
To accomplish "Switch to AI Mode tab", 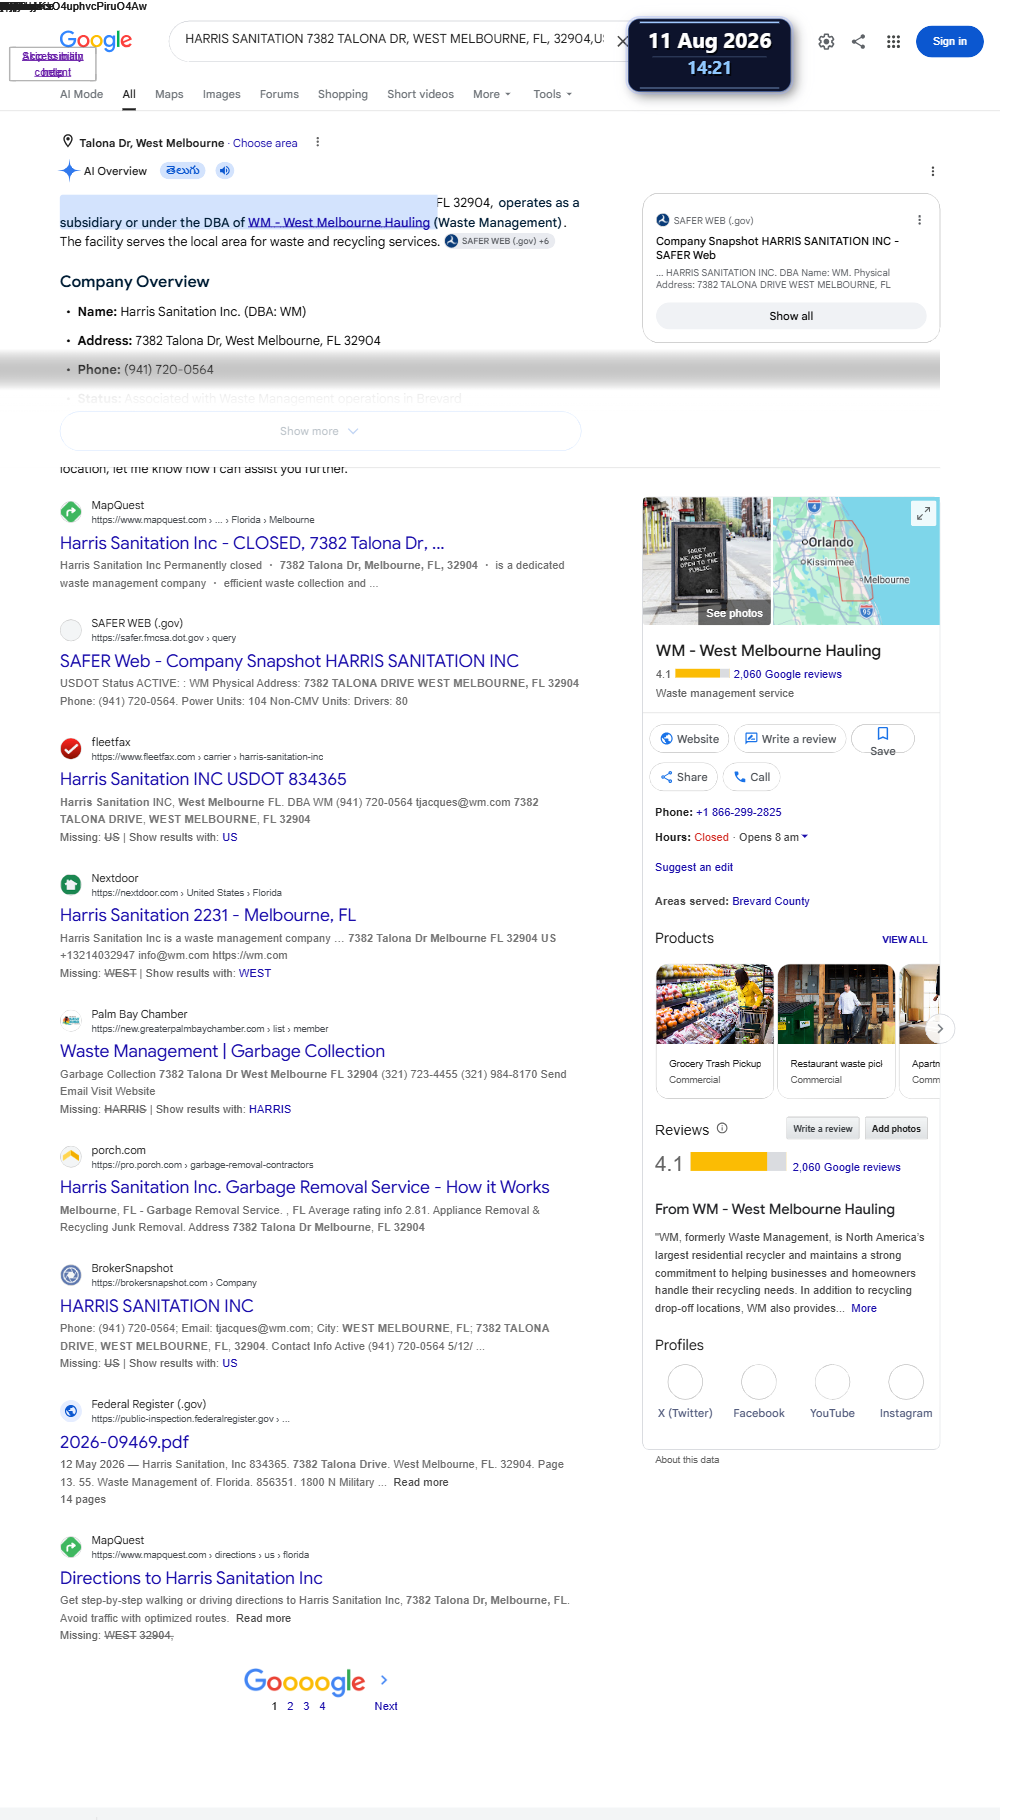I will click(81, 94).
